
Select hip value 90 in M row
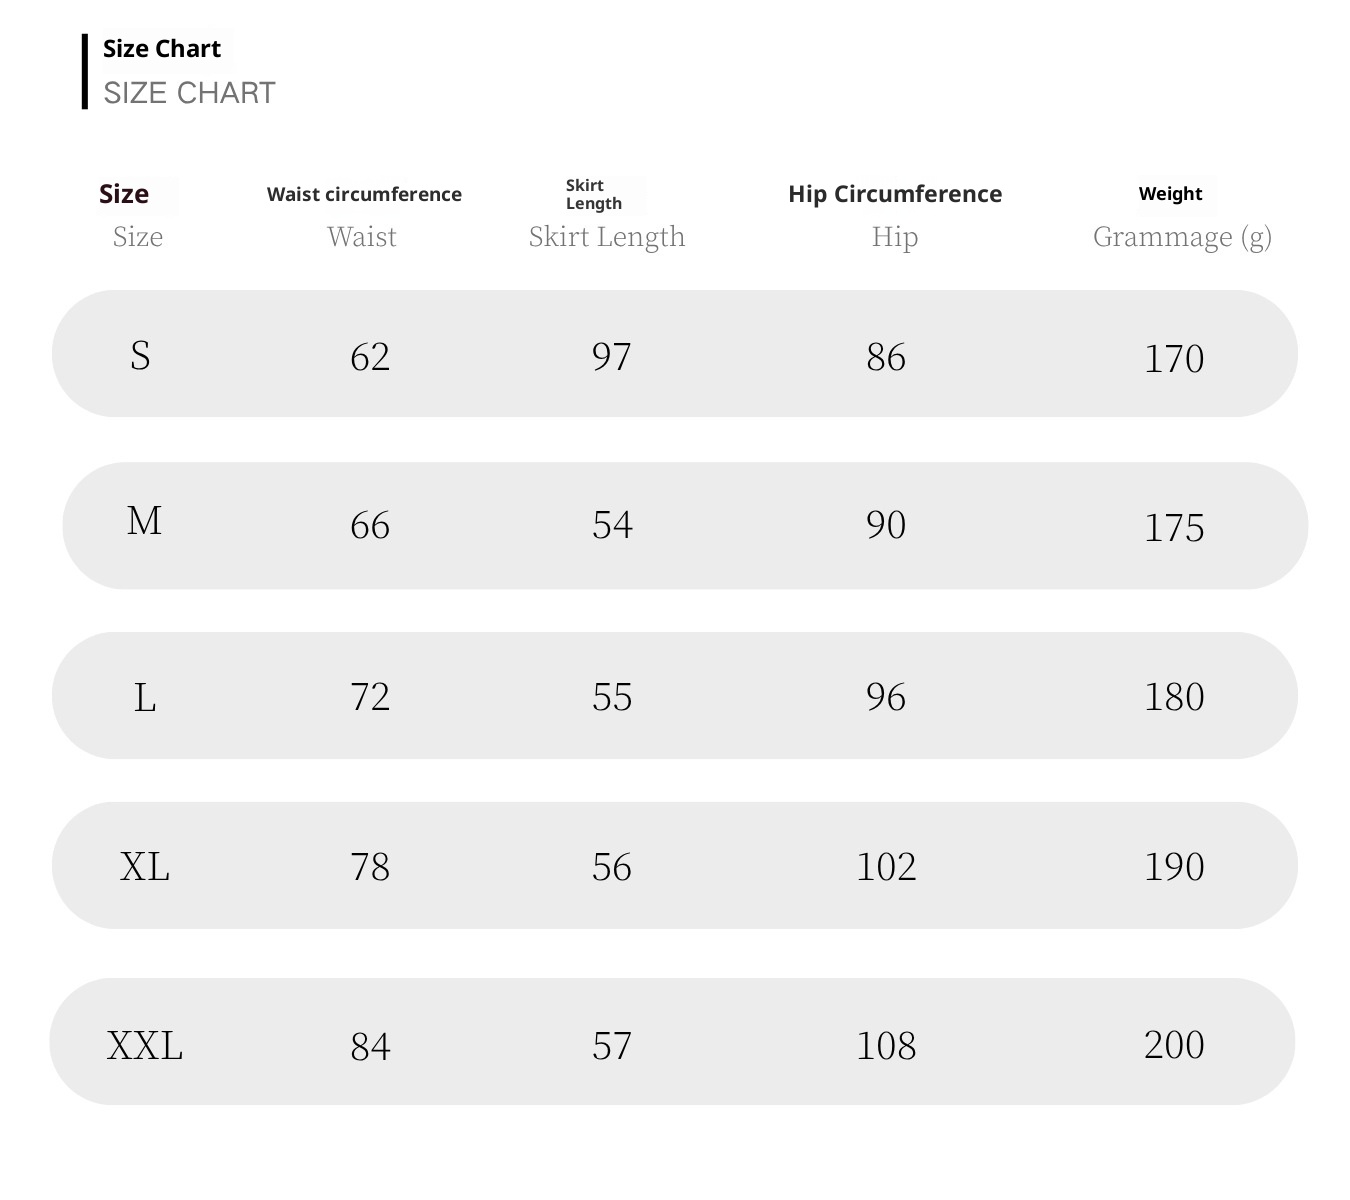pos(886,525)
